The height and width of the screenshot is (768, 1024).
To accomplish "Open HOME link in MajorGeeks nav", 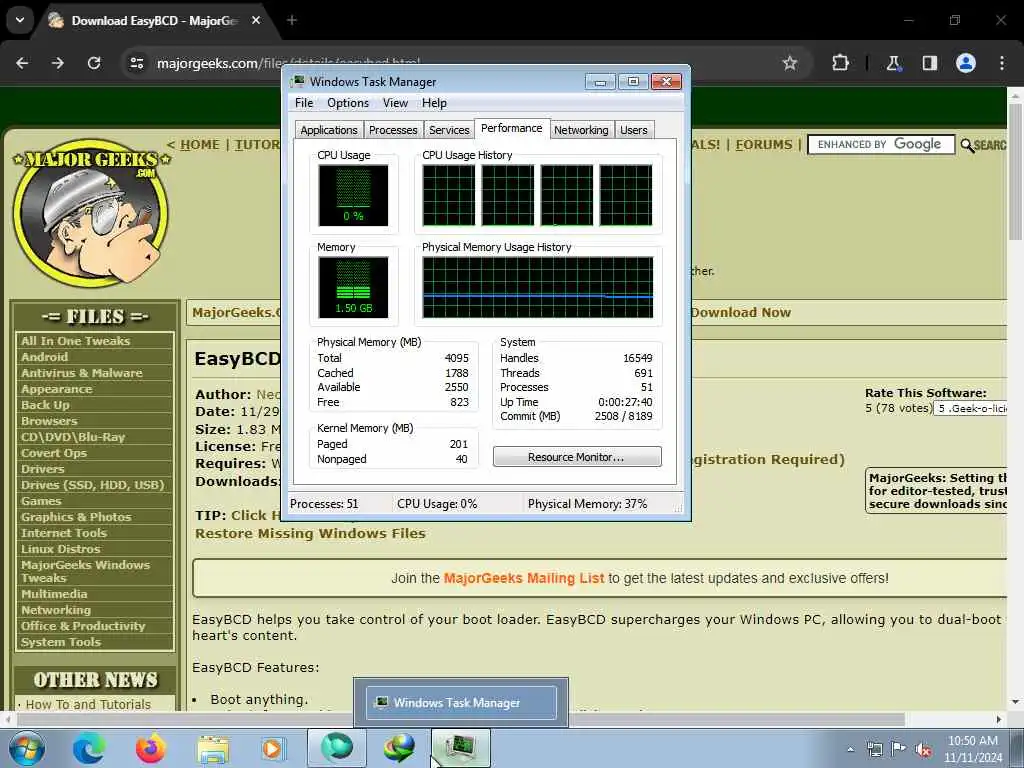I will pos(199,144).
